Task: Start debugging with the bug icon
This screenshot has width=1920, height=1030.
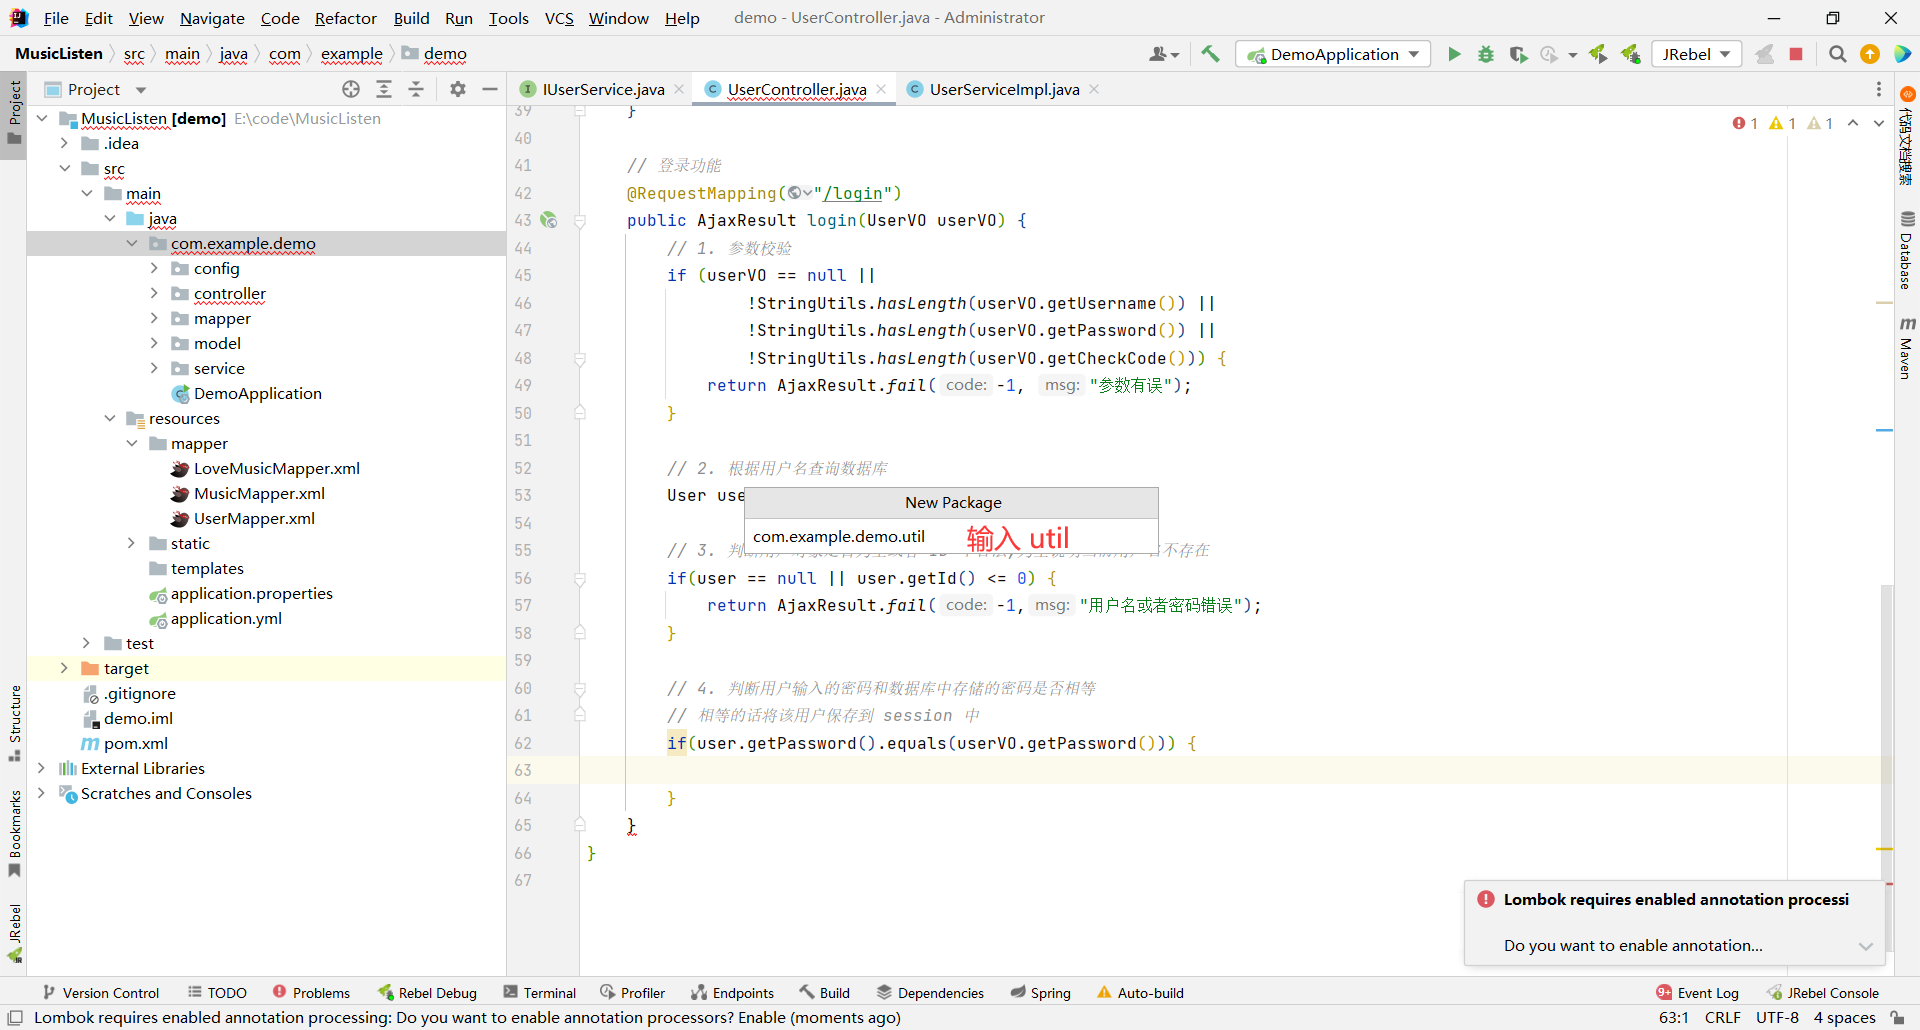Action: [1486, 54]
